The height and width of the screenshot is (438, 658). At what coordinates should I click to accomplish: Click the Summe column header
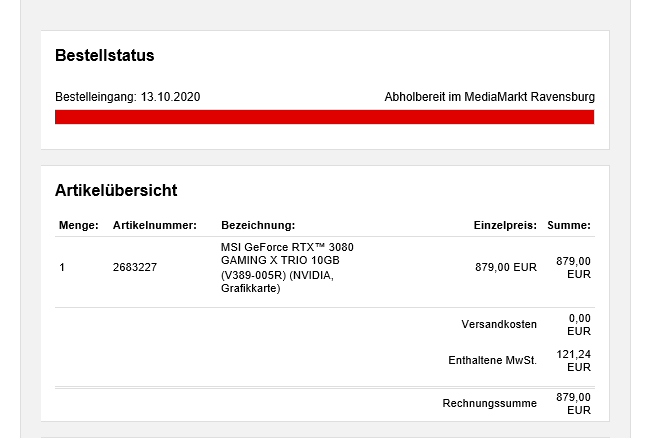(569, 225)
